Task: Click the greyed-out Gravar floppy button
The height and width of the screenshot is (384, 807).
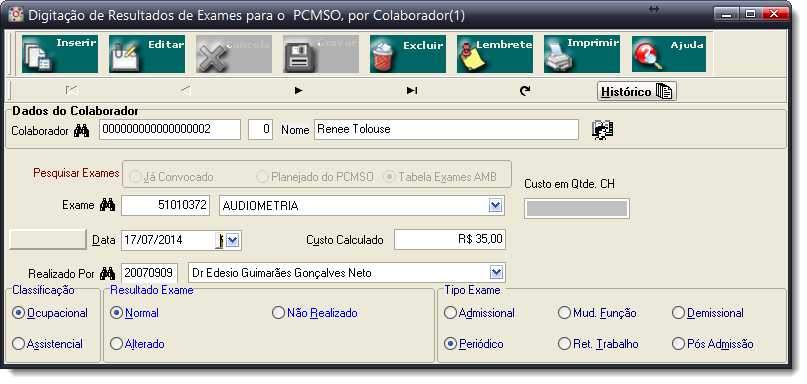Action: tap(321, 54)
